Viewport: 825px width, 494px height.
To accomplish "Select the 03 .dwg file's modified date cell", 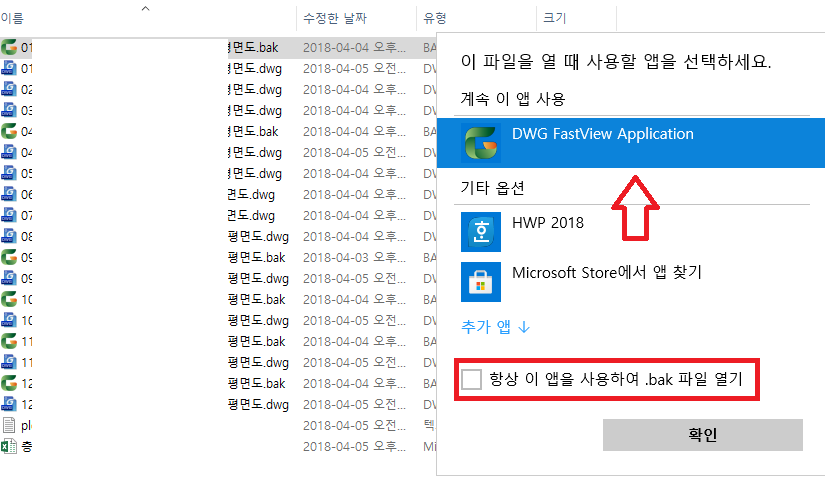I will [x=355, y=110].
